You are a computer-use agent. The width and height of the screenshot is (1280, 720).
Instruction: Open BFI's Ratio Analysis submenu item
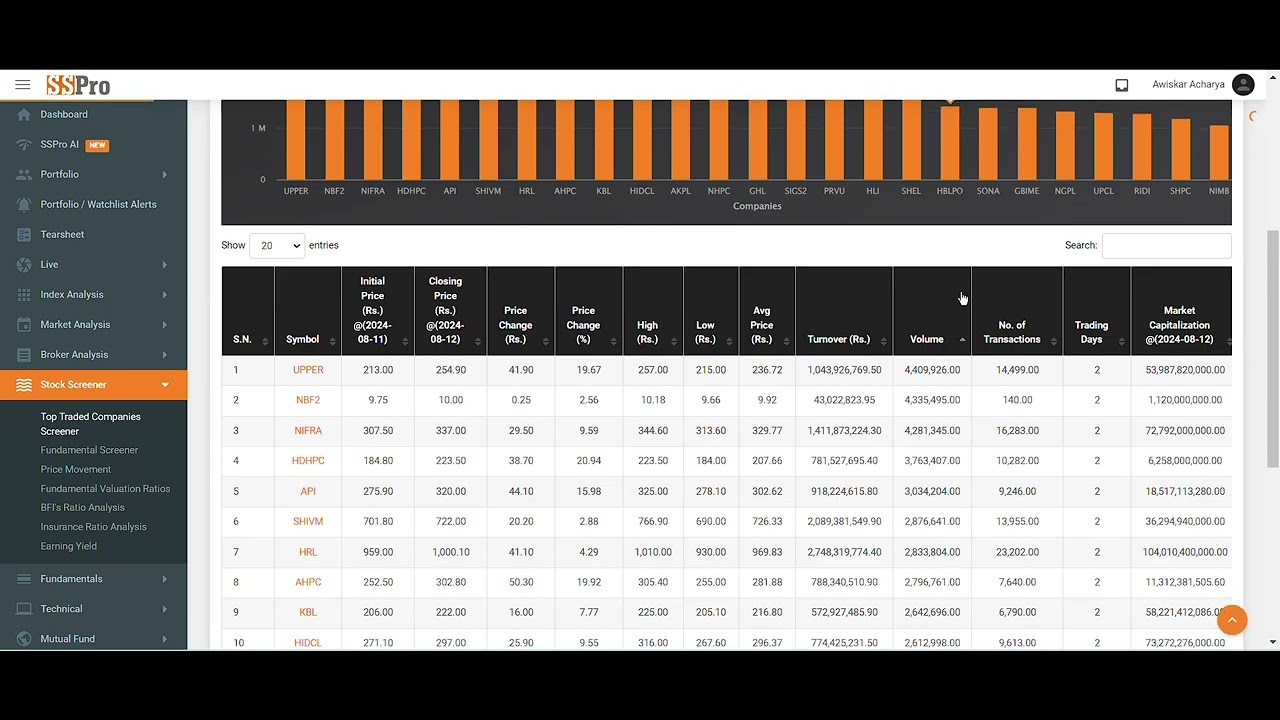(83, 507)
